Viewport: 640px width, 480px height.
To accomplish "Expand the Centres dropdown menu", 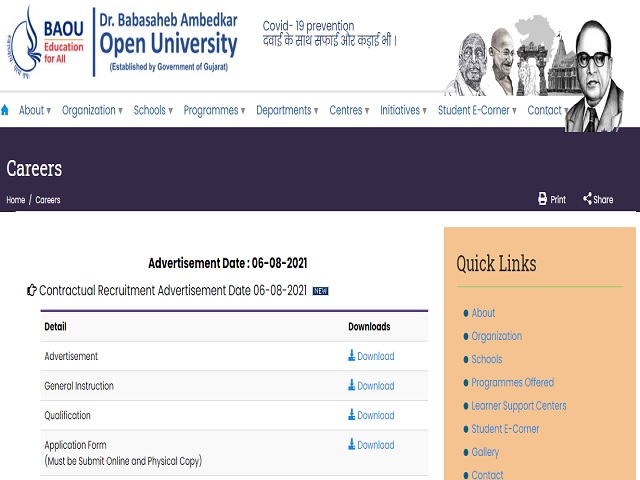I will [x=349, y=110].
